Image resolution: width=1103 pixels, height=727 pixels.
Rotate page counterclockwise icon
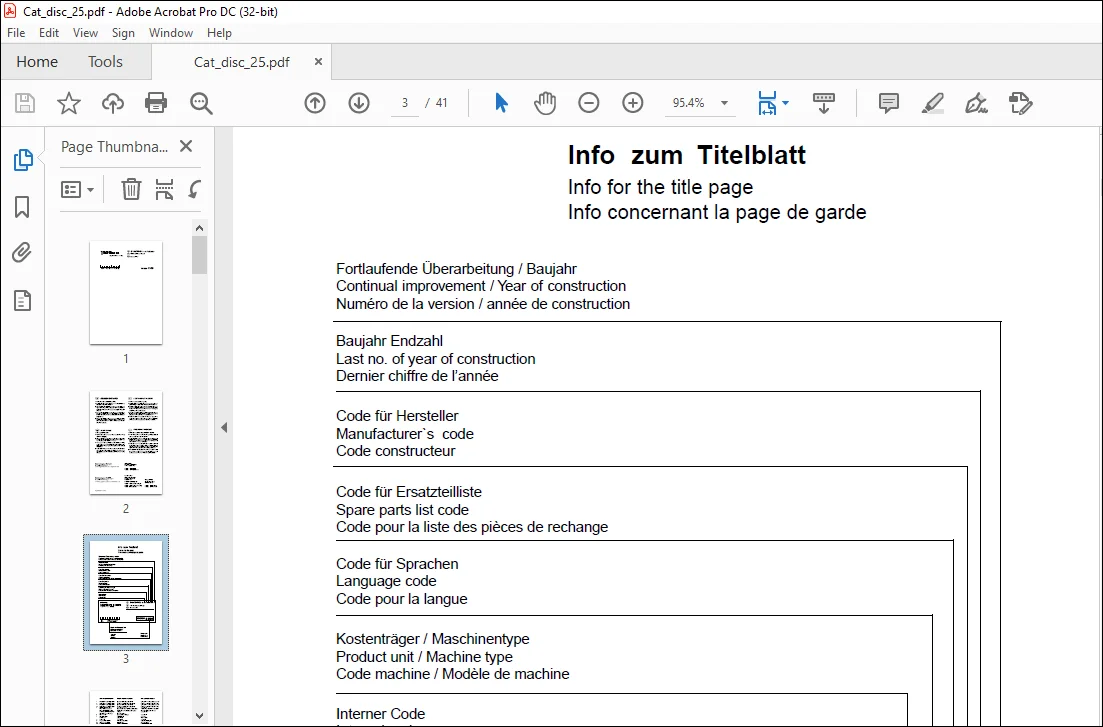195,189
